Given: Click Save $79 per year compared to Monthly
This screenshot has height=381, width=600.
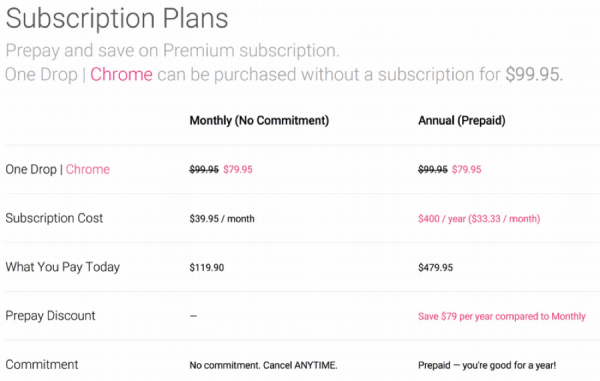Looking at the screenshot, I should tap(502, 316).
